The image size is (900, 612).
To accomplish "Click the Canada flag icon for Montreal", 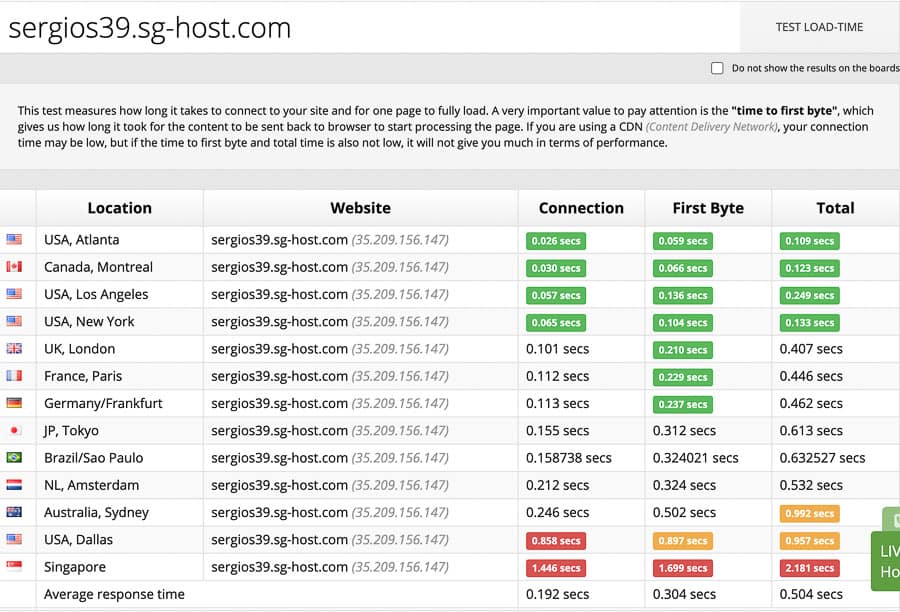I will [14, 267].
